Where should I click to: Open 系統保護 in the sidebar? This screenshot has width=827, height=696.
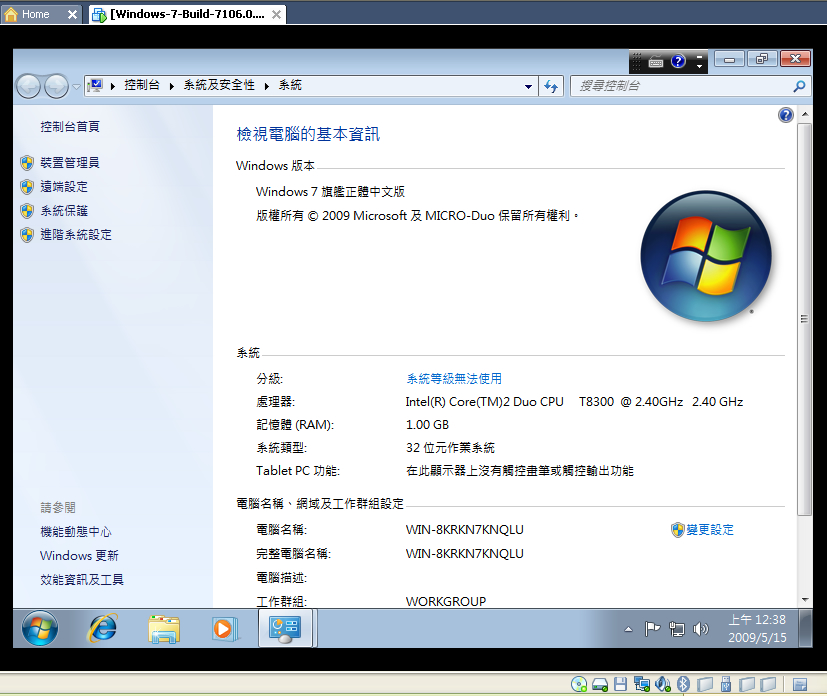point(64,211)
